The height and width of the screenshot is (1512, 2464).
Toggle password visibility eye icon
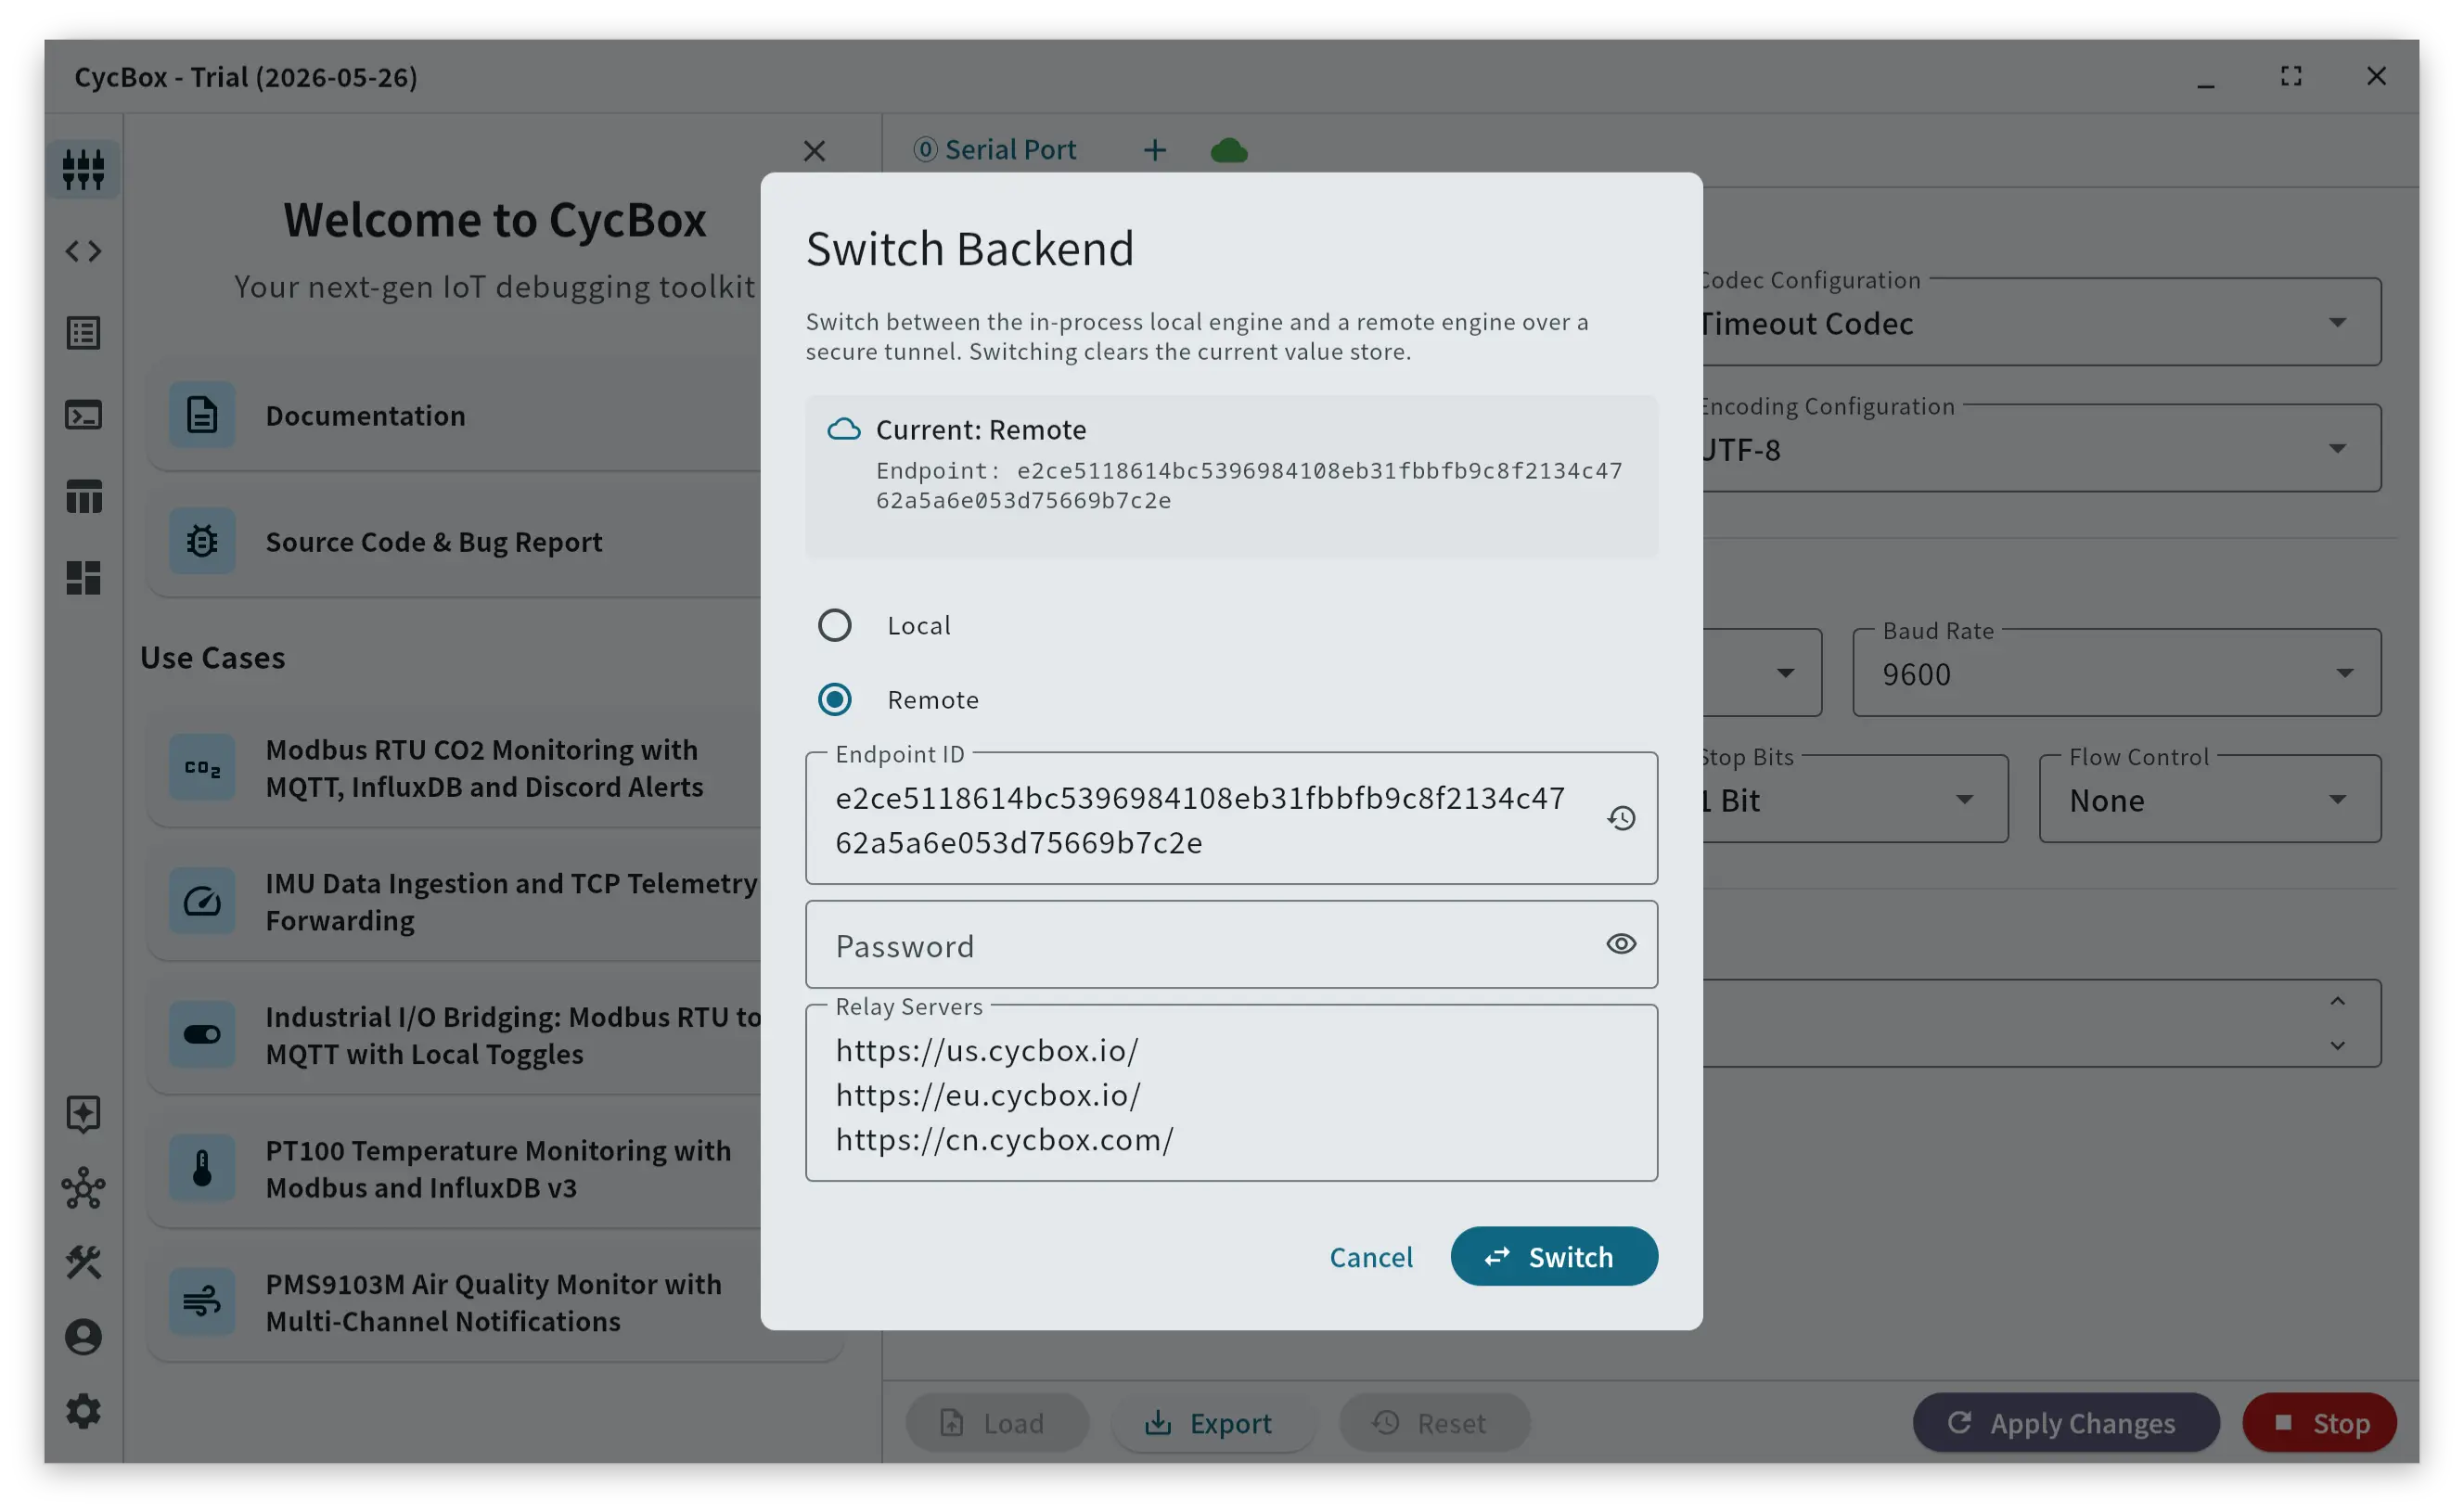click(1621, 945)
